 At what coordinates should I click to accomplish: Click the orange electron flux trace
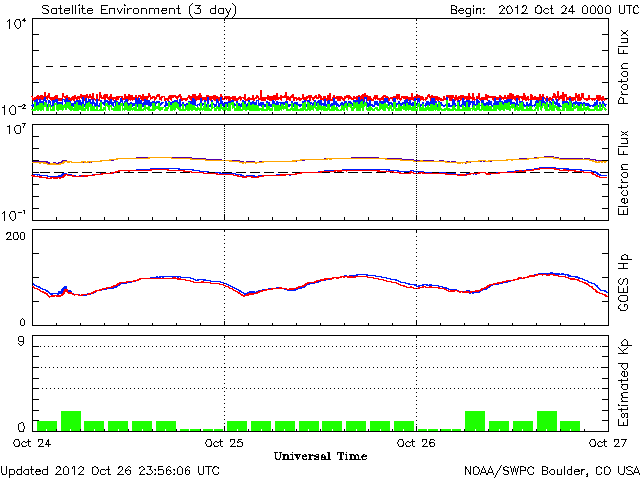[320, 159]
